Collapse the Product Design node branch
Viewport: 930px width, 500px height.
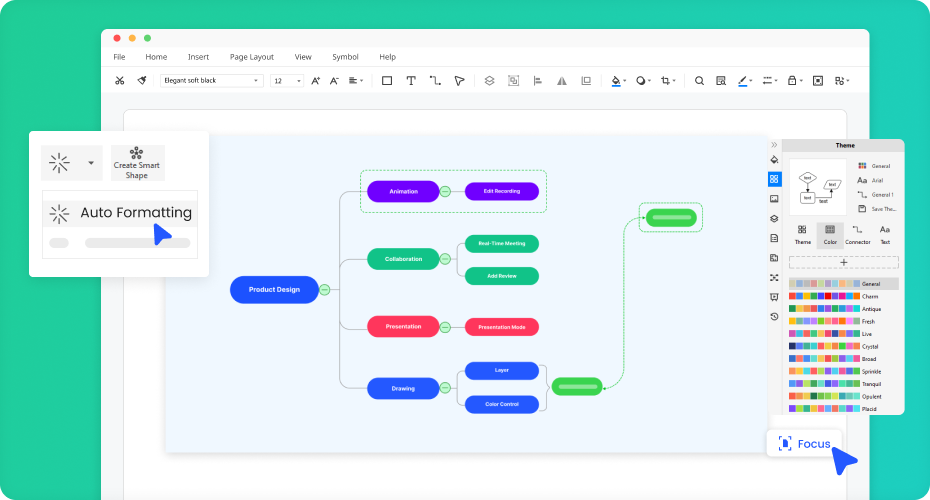coord(324,290)
